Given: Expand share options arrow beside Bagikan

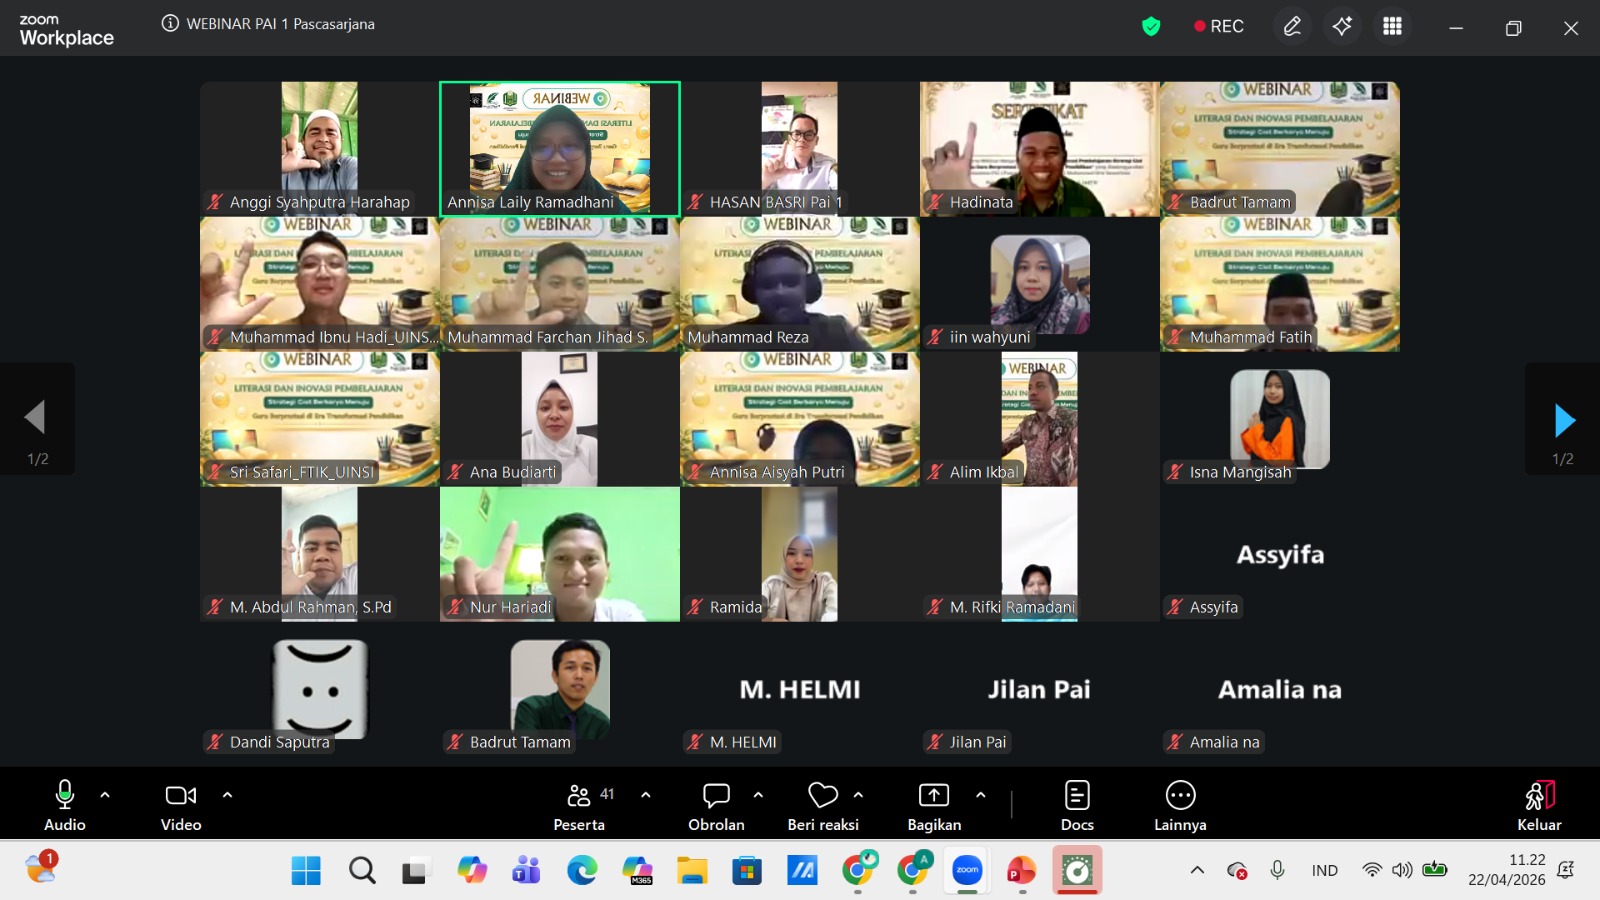Looking at the screenshot, I should coord(980,795).
